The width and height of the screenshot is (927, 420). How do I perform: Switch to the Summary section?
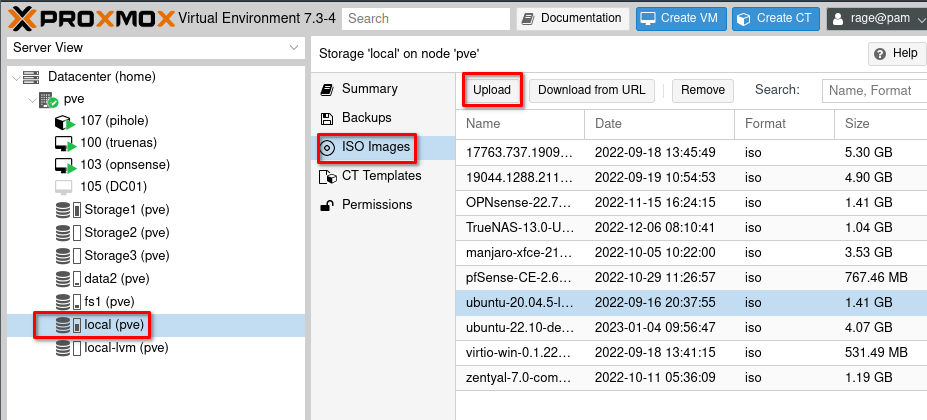[369, 89]
